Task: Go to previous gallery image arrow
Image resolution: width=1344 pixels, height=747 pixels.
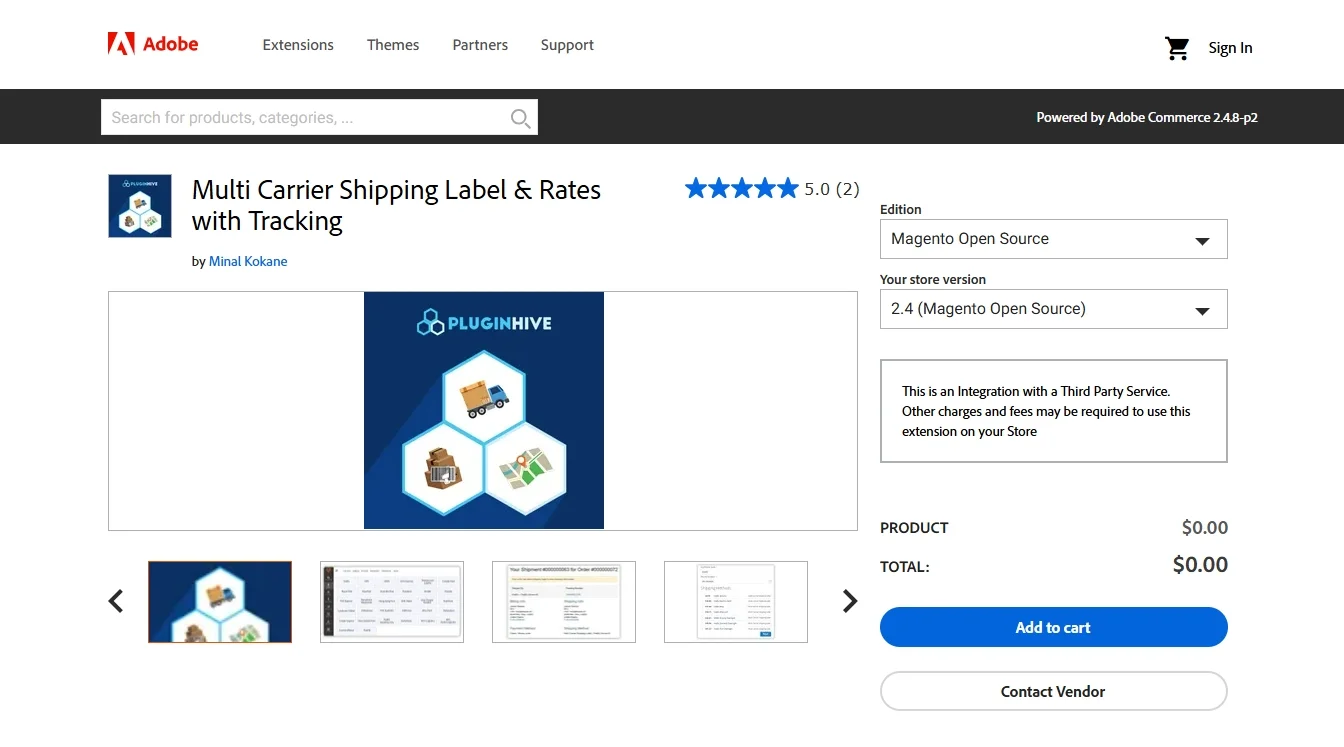Action: click(116, 601)
